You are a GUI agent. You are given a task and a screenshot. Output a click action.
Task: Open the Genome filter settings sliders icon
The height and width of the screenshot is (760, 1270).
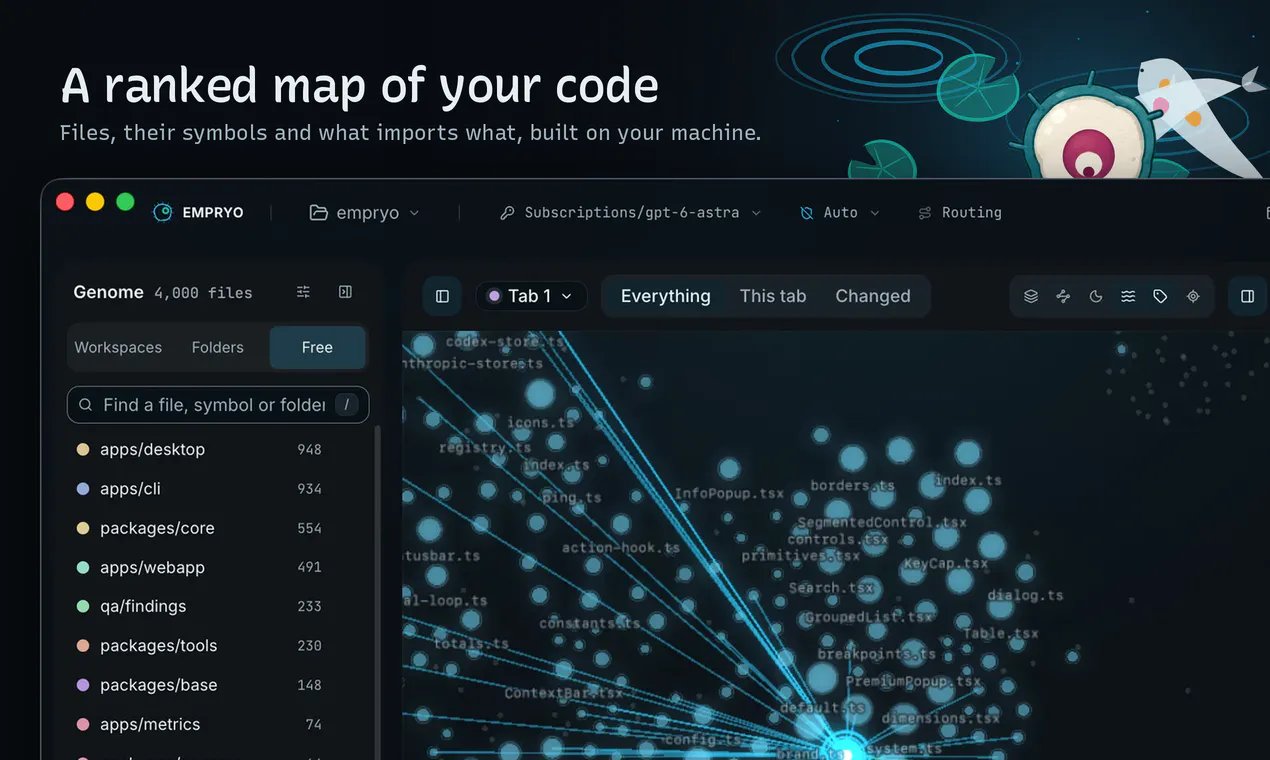pyautogui.click(x=303, y=292)
